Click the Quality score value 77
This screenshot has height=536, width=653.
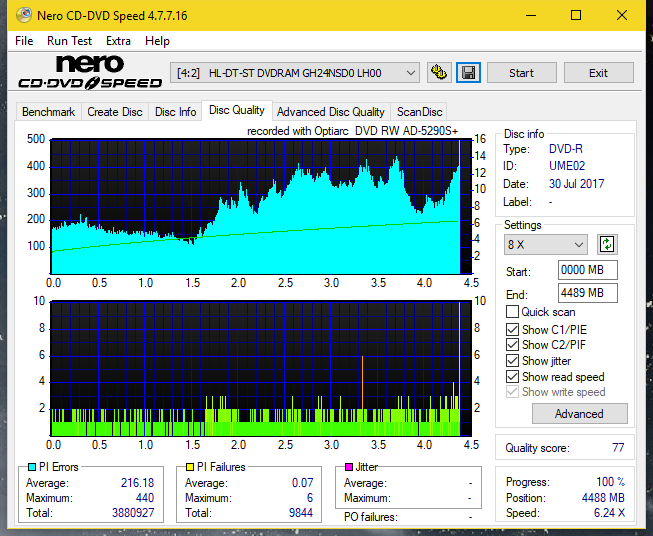618,448
